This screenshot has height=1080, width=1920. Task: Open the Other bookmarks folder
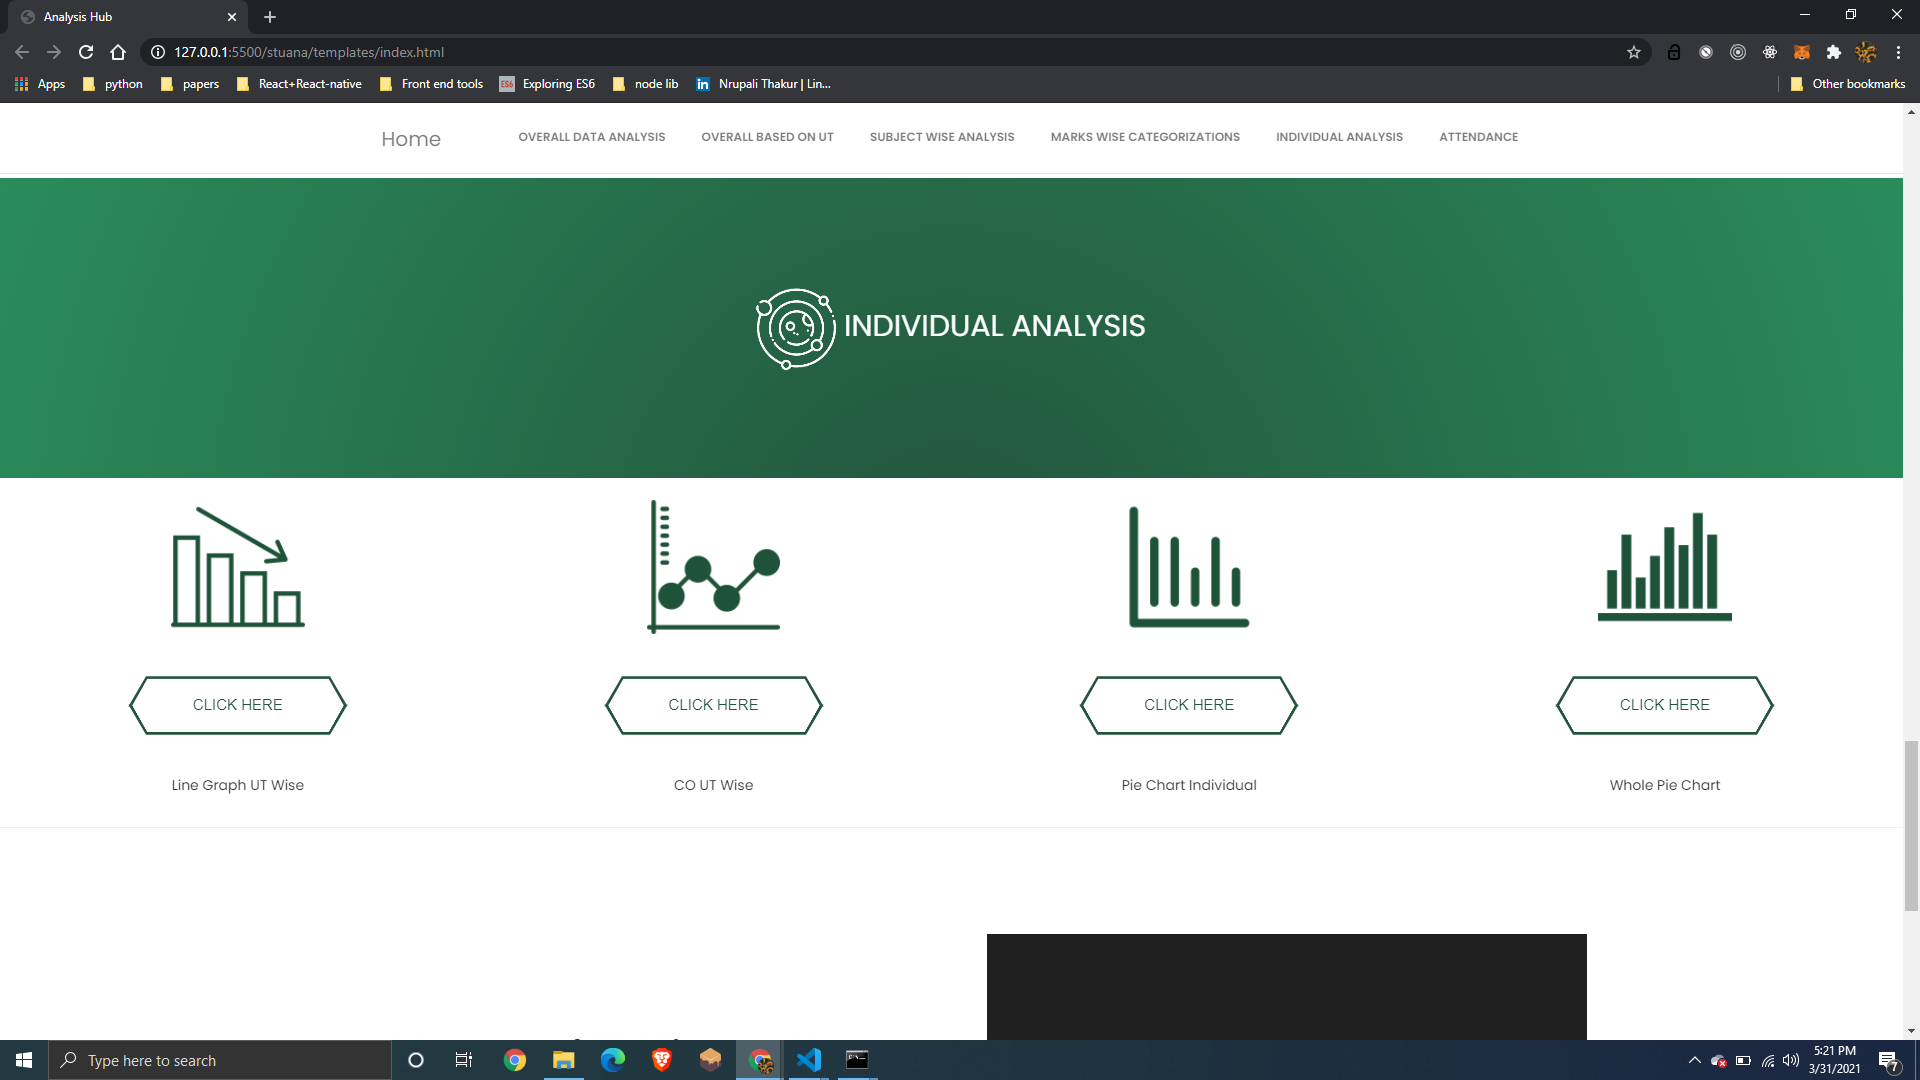[1847, 84]
